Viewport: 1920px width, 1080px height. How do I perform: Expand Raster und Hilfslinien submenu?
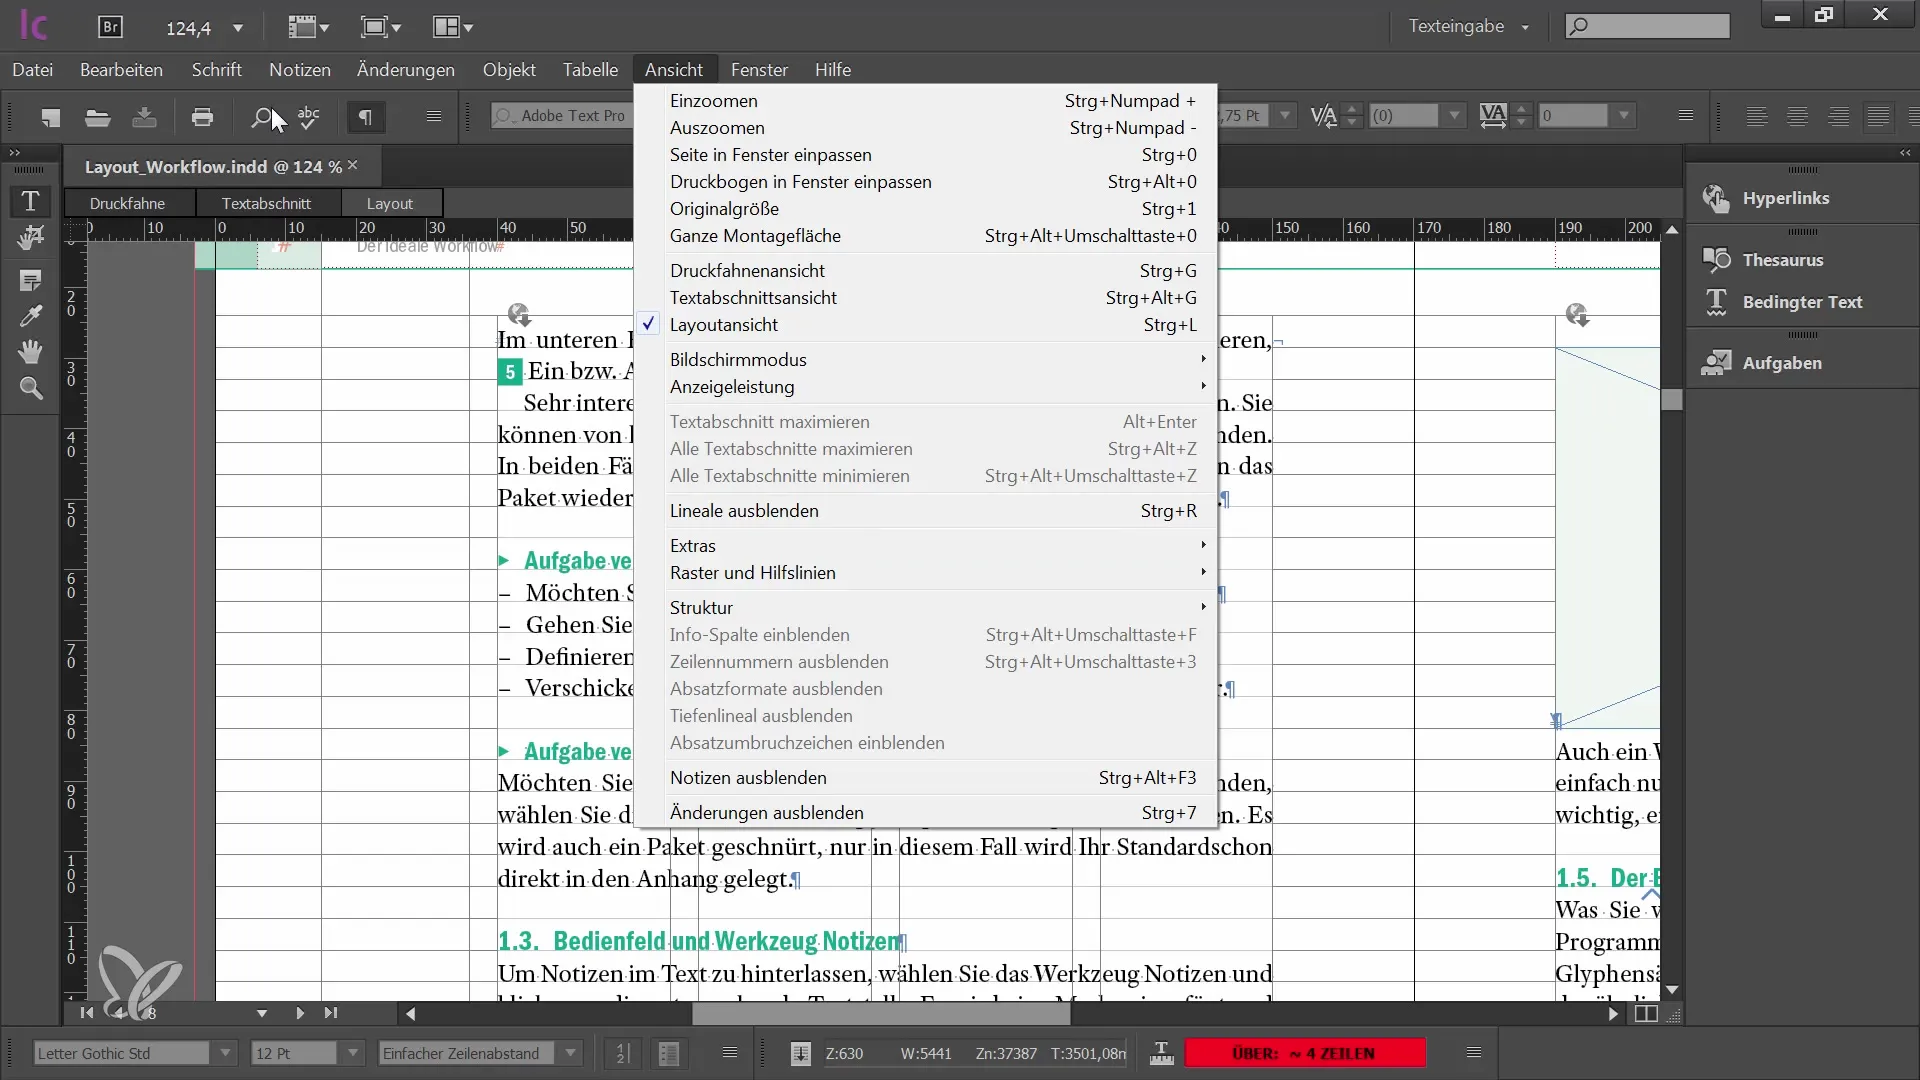(x=752, y=571)
